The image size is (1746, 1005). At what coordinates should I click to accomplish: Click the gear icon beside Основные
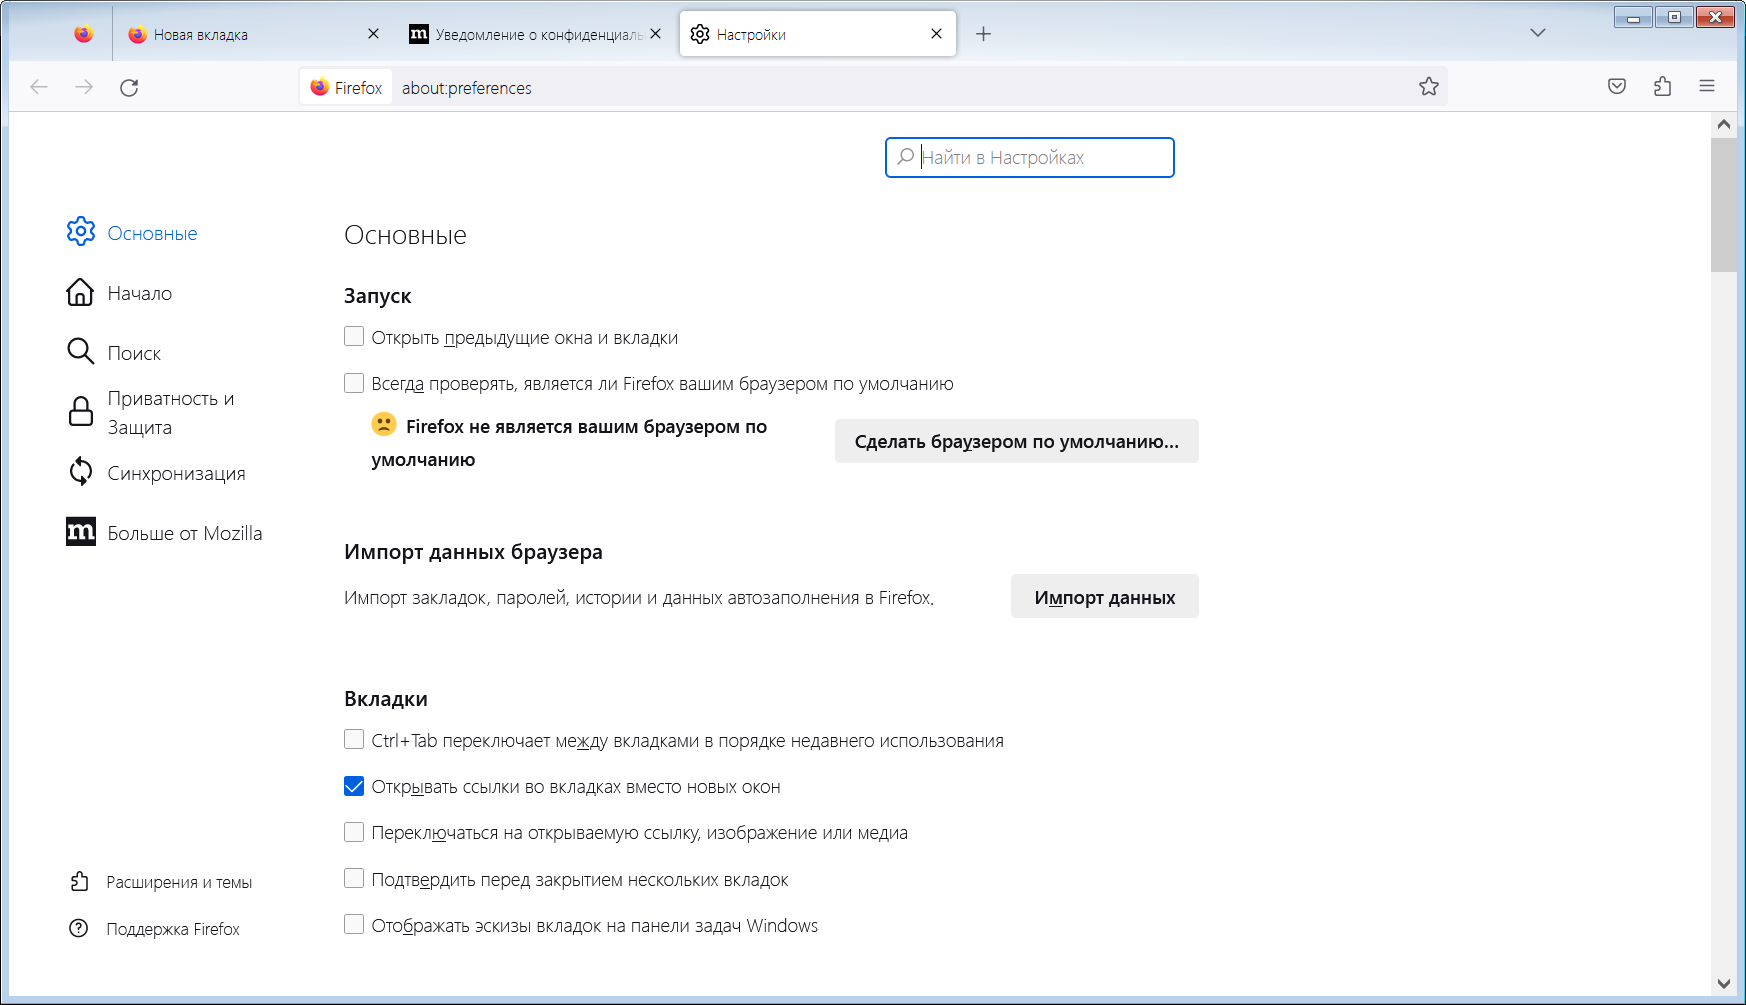click(81, 232)
